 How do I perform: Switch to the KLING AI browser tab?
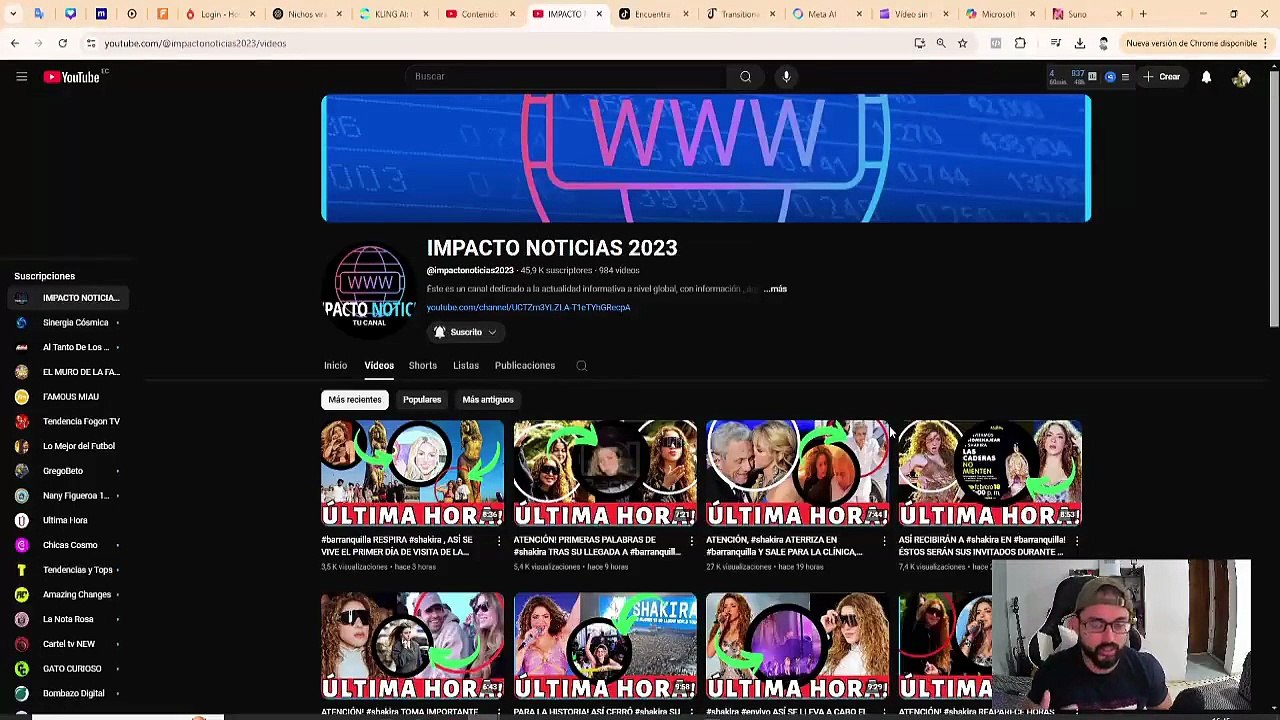(x=393, y=14)
